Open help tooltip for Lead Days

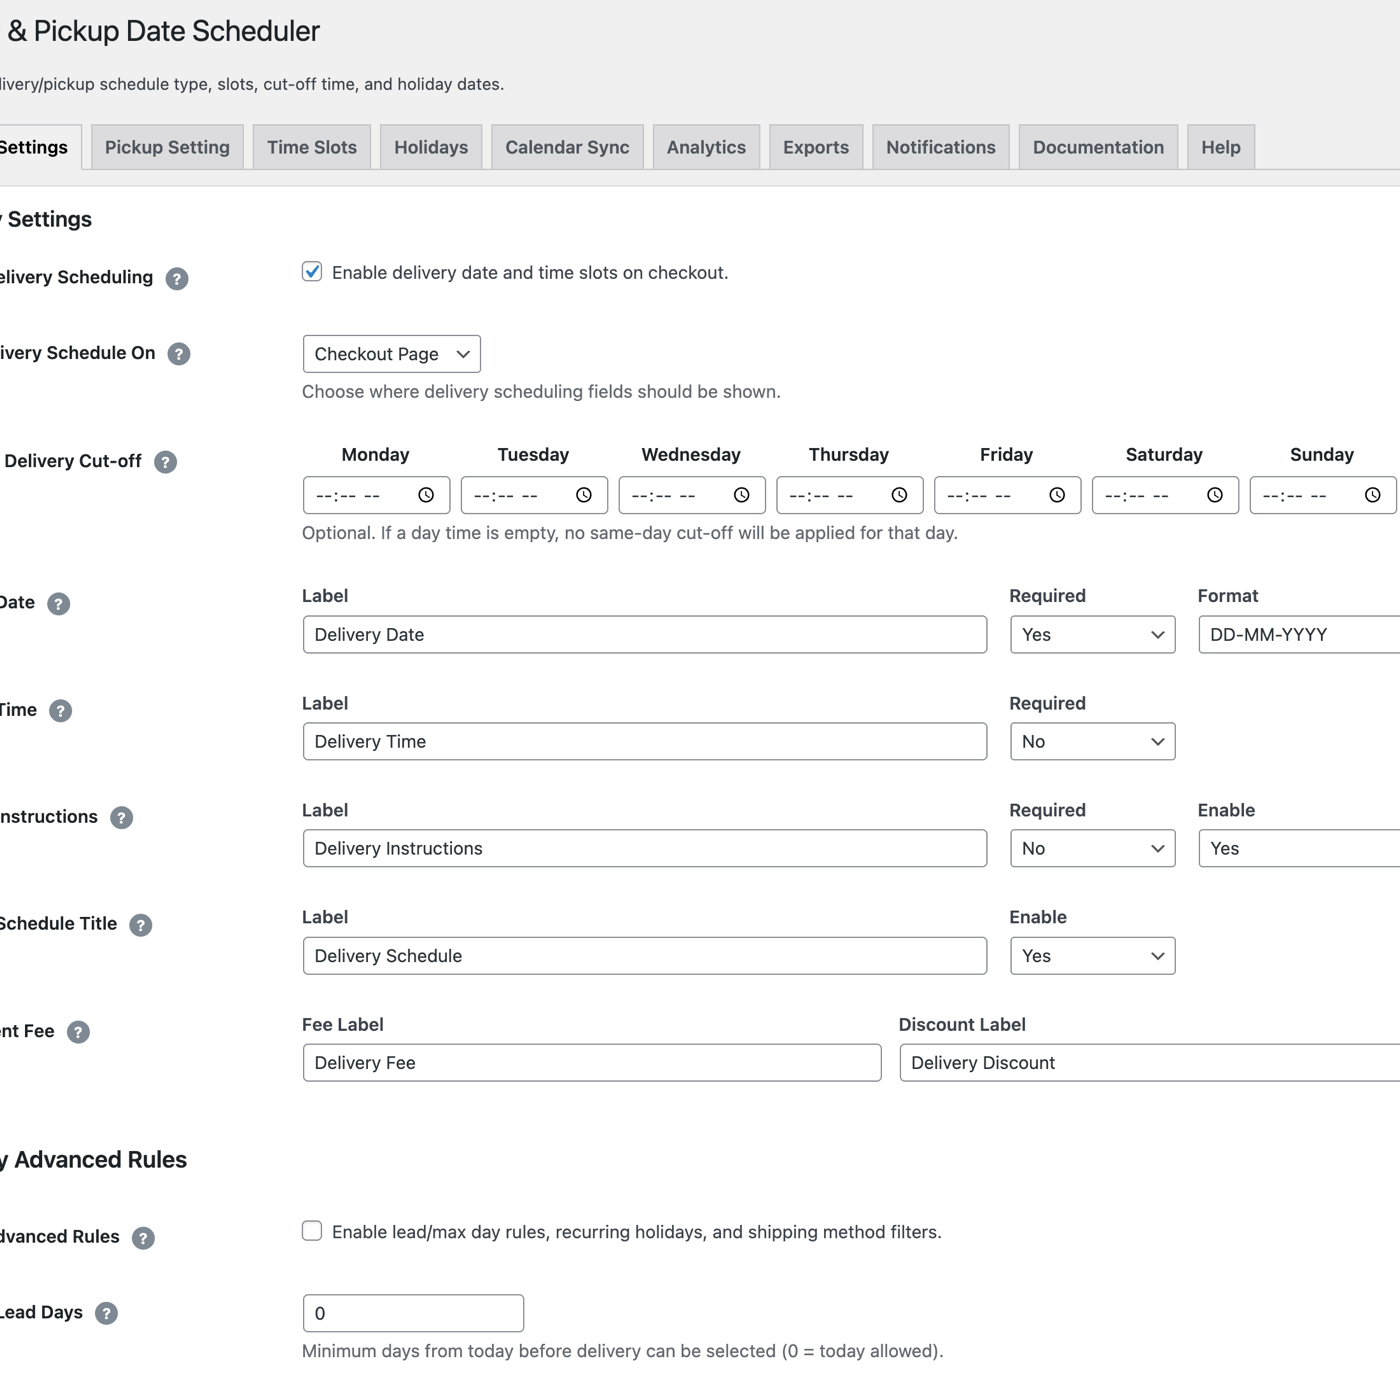coord(107,1313)
